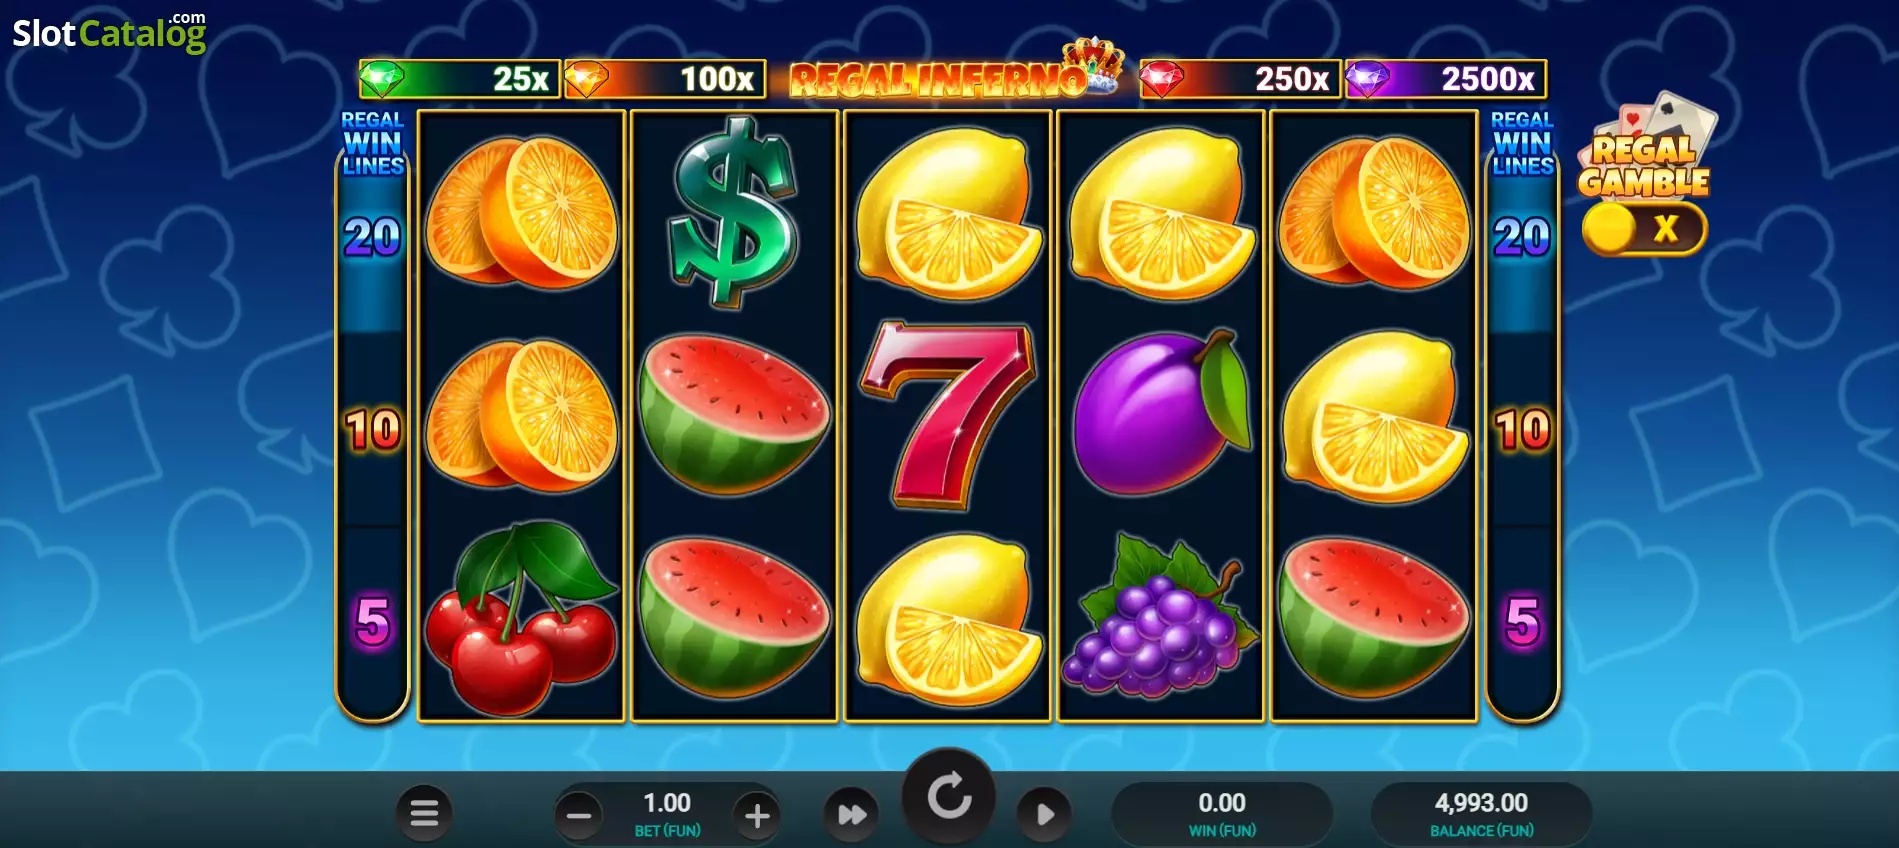The height and width of the screenshot is (848, 1899).
Task: Choose 20 win lines on right
Action: click(1522, 237)
